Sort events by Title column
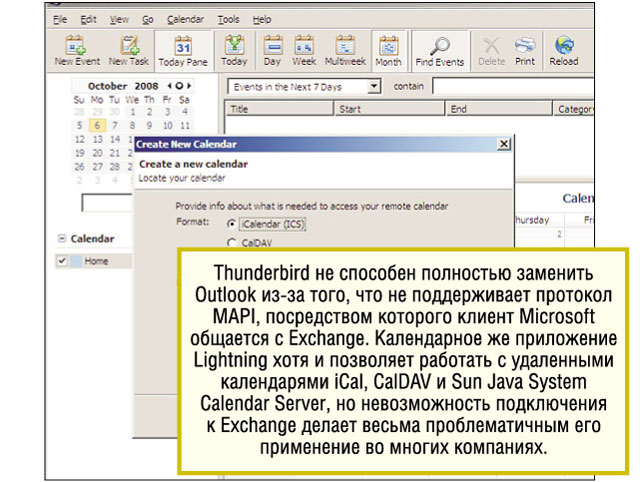 pos(279,109)
